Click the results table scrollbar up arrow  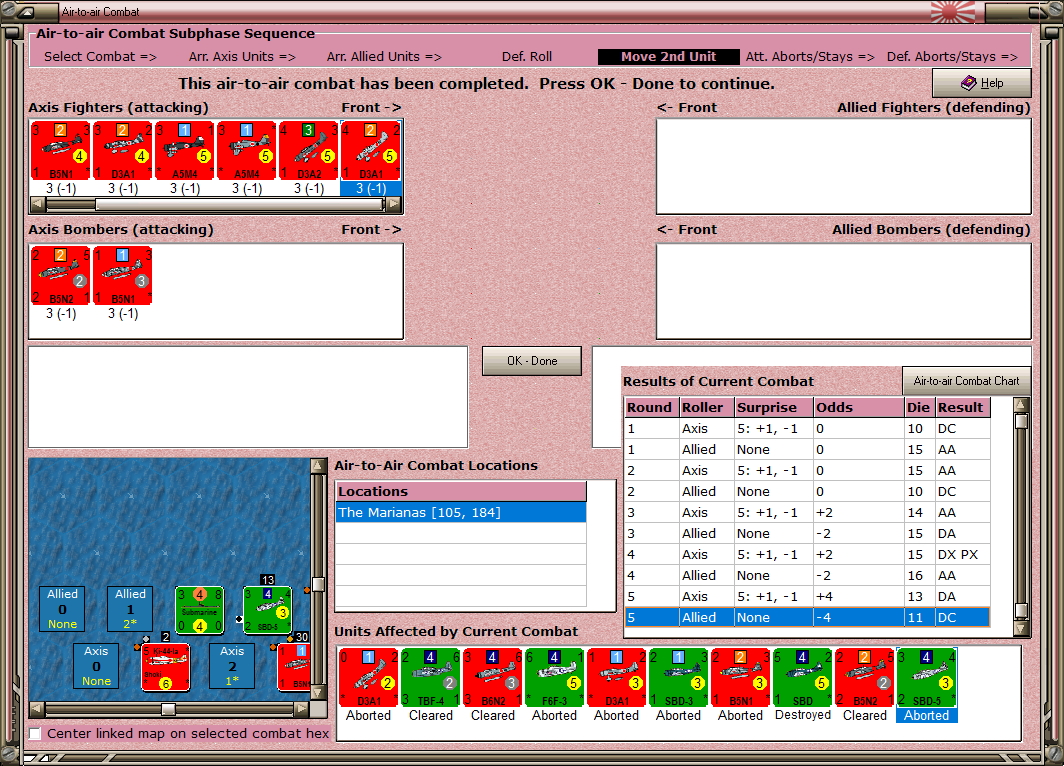click(x=1021, y=405)
